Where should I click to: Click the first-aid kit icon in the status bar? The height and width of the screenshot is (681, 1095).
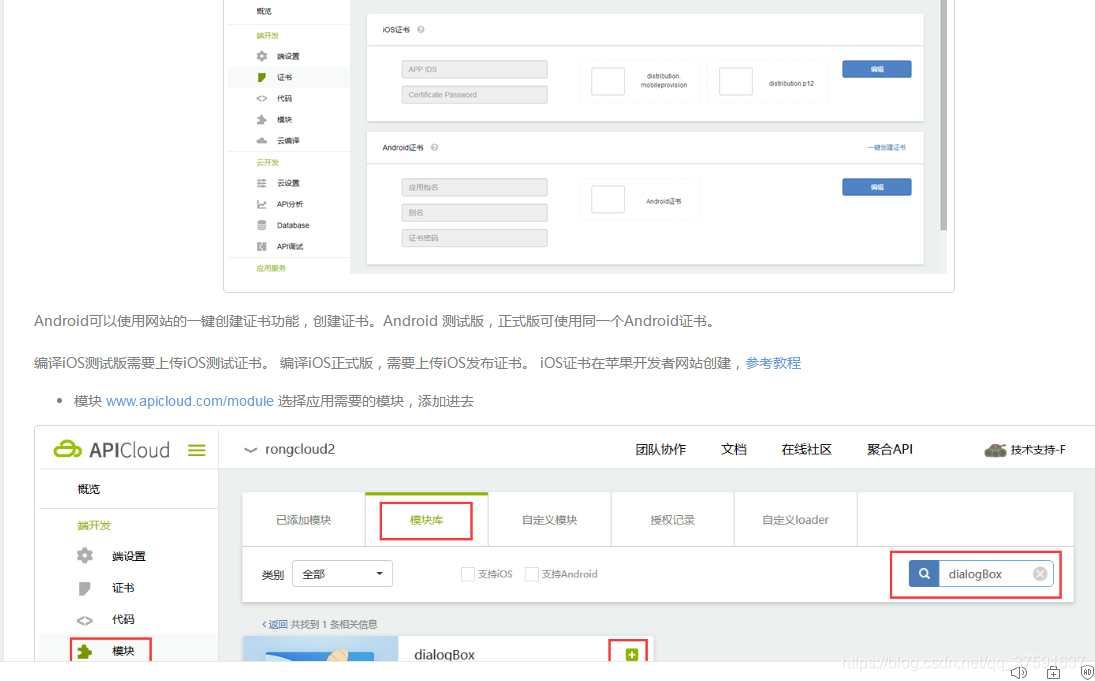click(1053, 673)
